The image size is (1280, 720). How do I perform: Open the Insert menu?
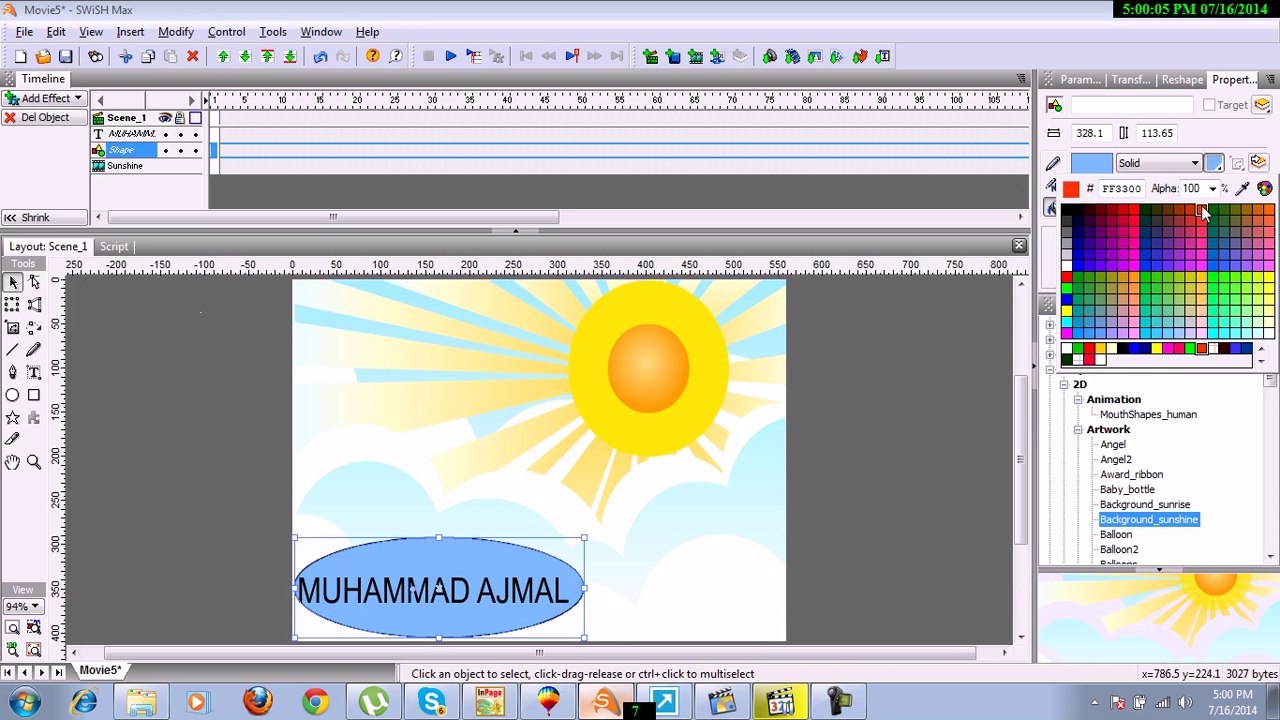130,32
